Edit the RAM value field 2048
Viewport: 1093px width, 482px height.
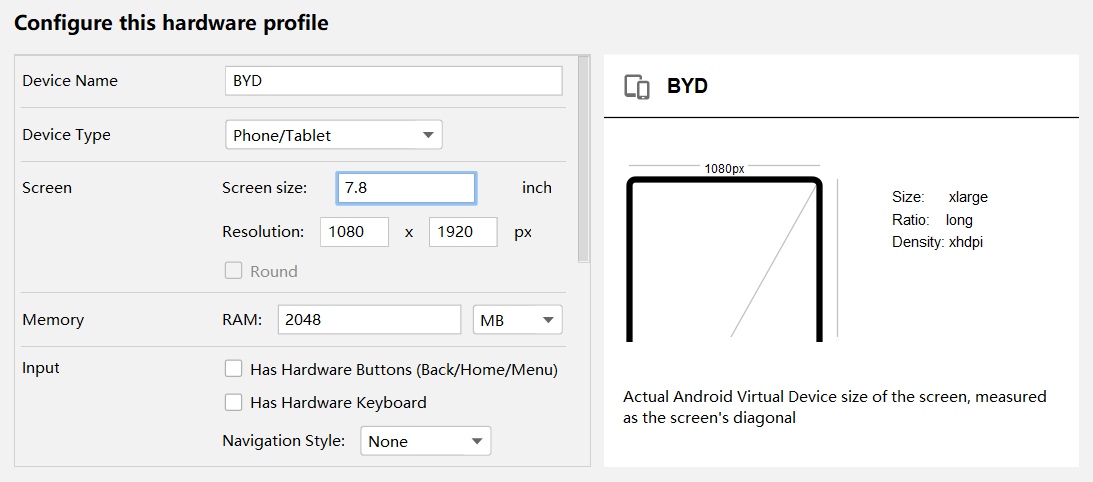[x=369, y=320]
